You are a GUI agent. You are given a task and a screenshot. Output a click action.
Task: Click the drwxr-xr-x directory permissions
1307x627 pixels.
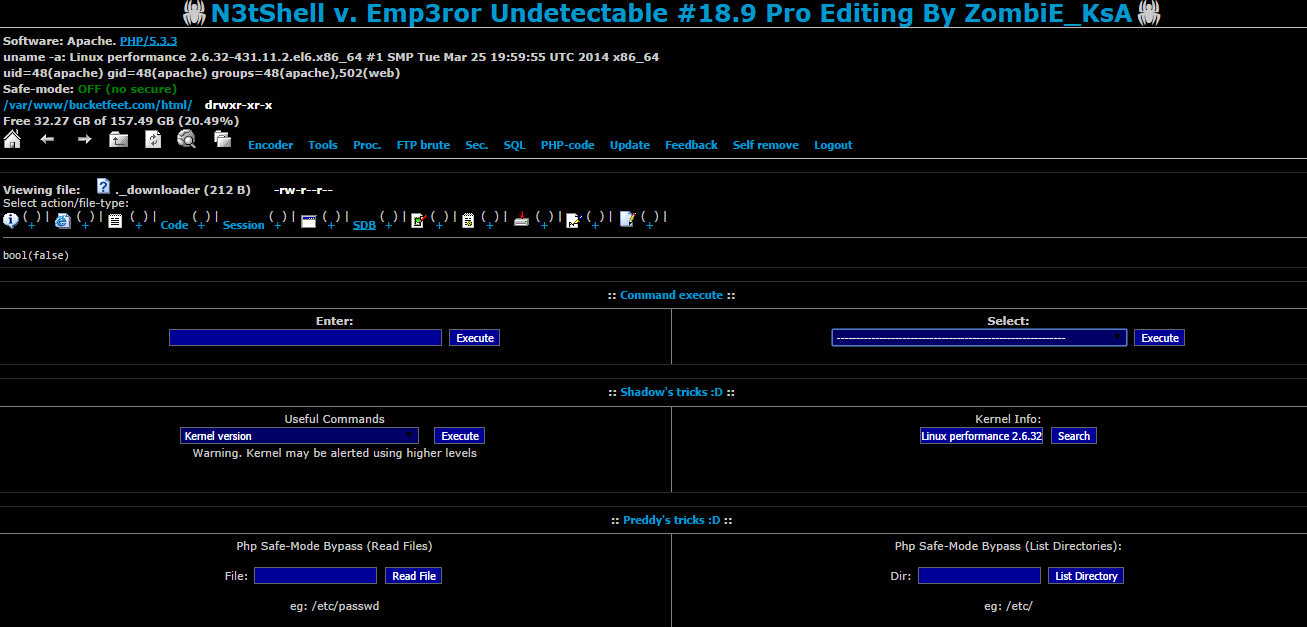238,105
